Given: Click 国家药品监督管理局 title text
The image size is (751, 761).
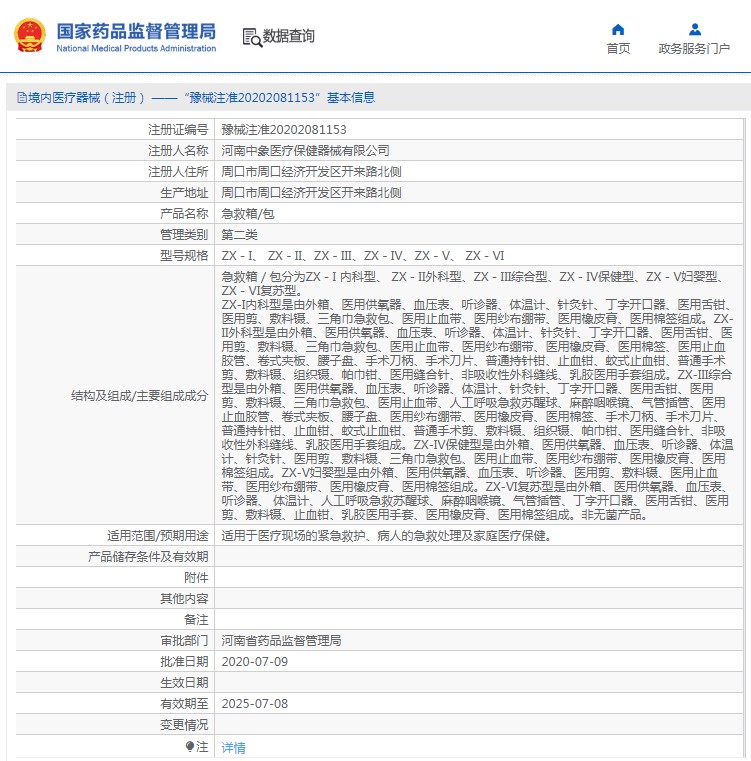Looking at the screenshot, I should tap(136, 31).
